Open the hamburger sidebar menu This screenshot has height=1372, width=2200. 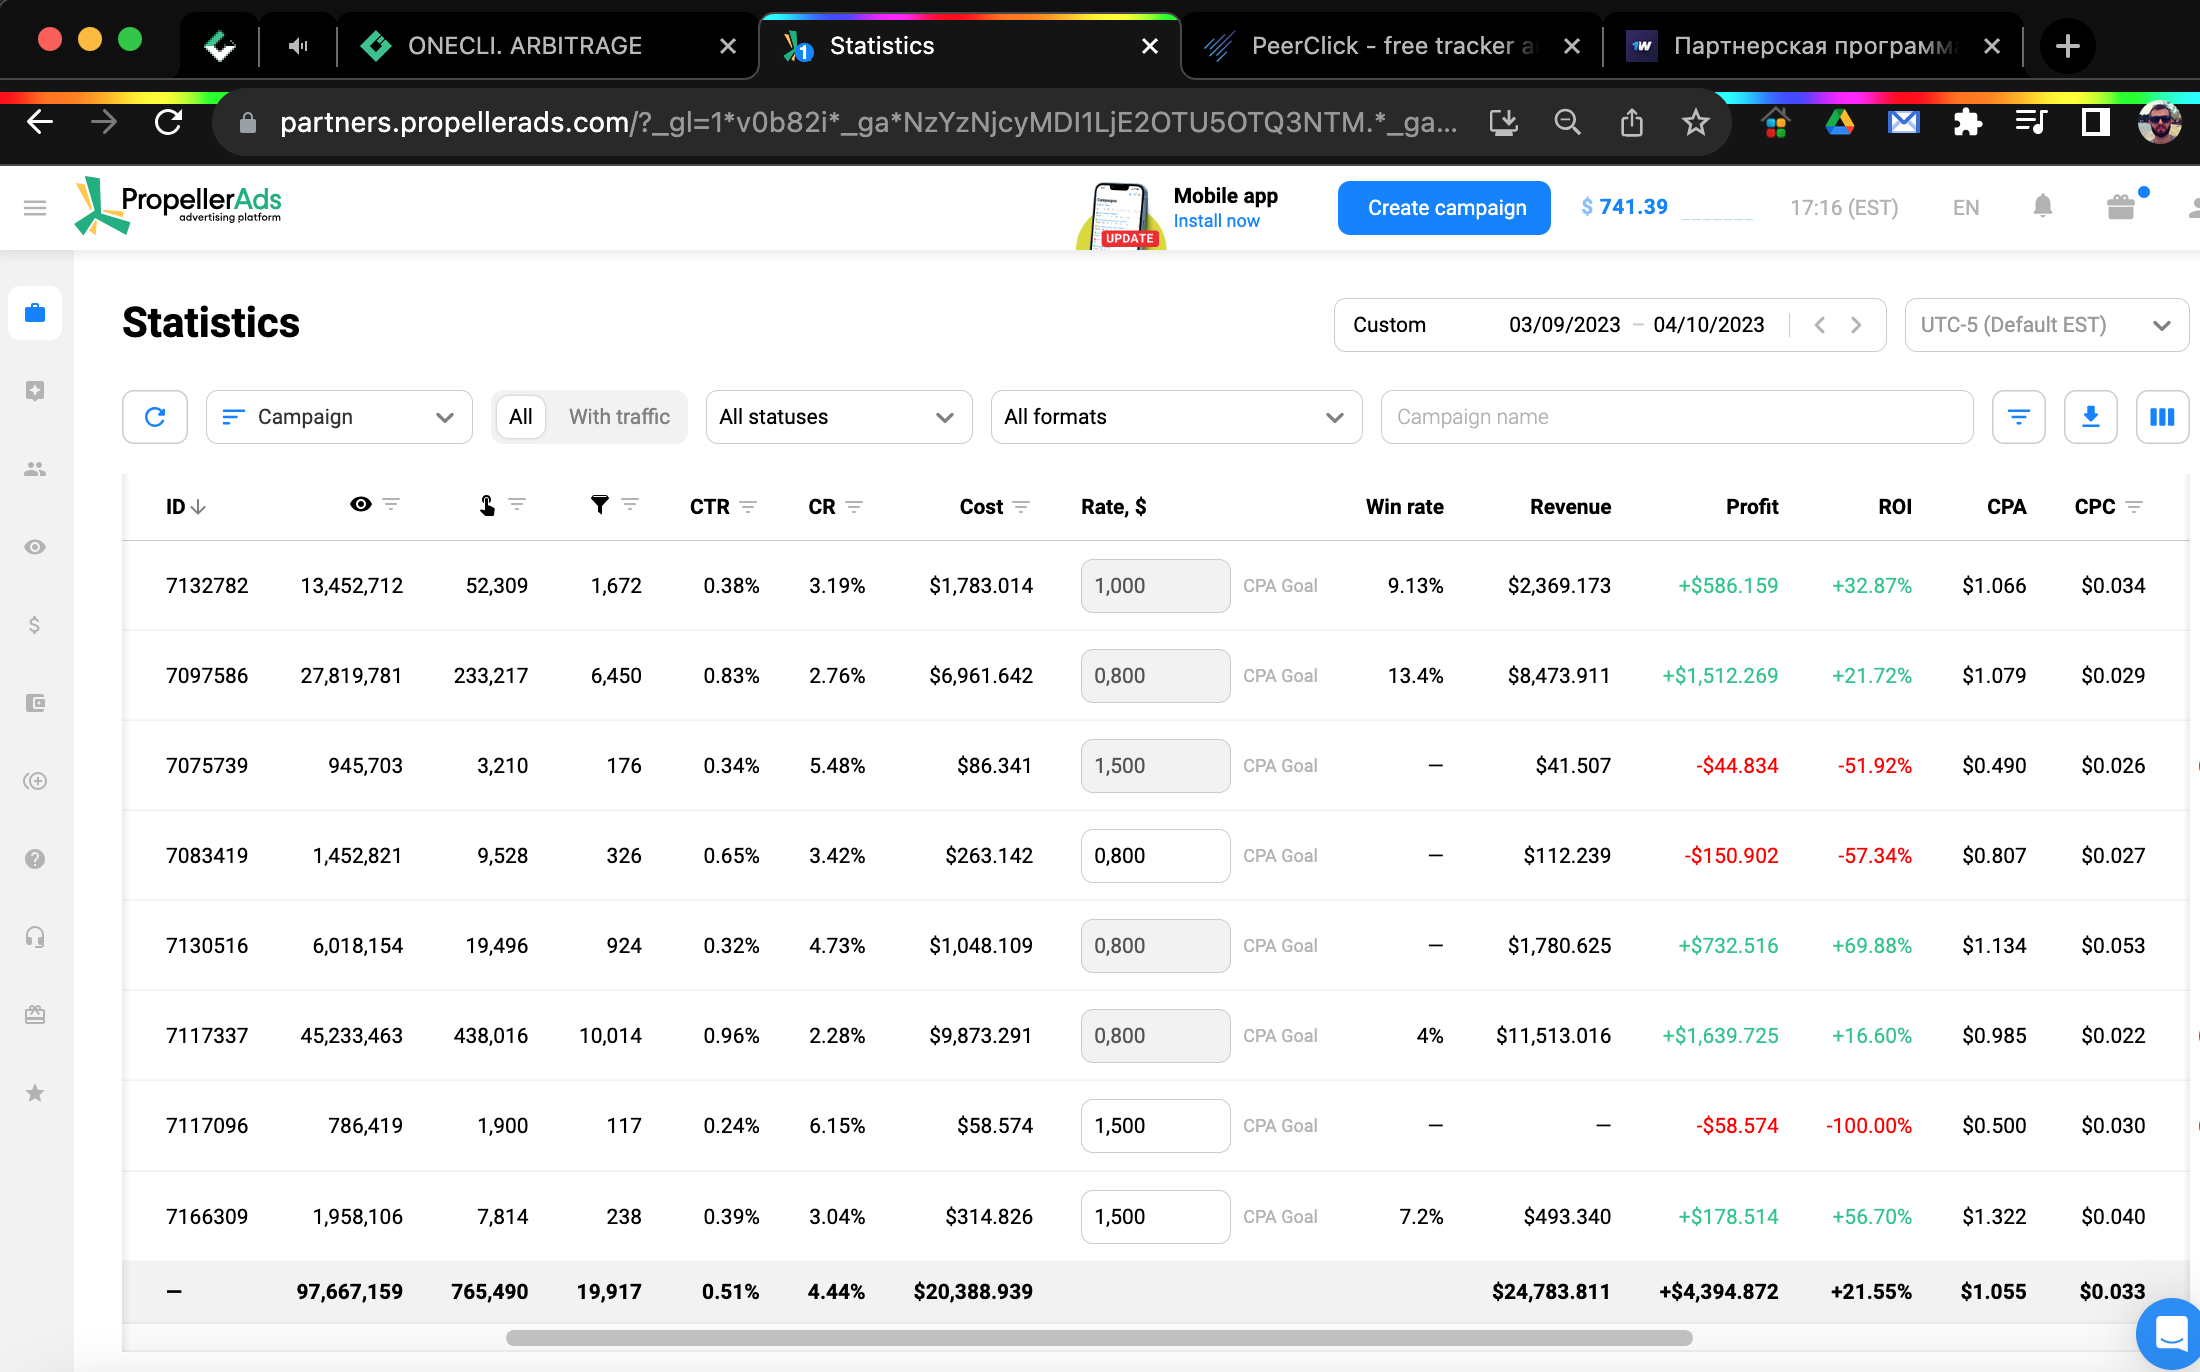(x=35, y=208)
